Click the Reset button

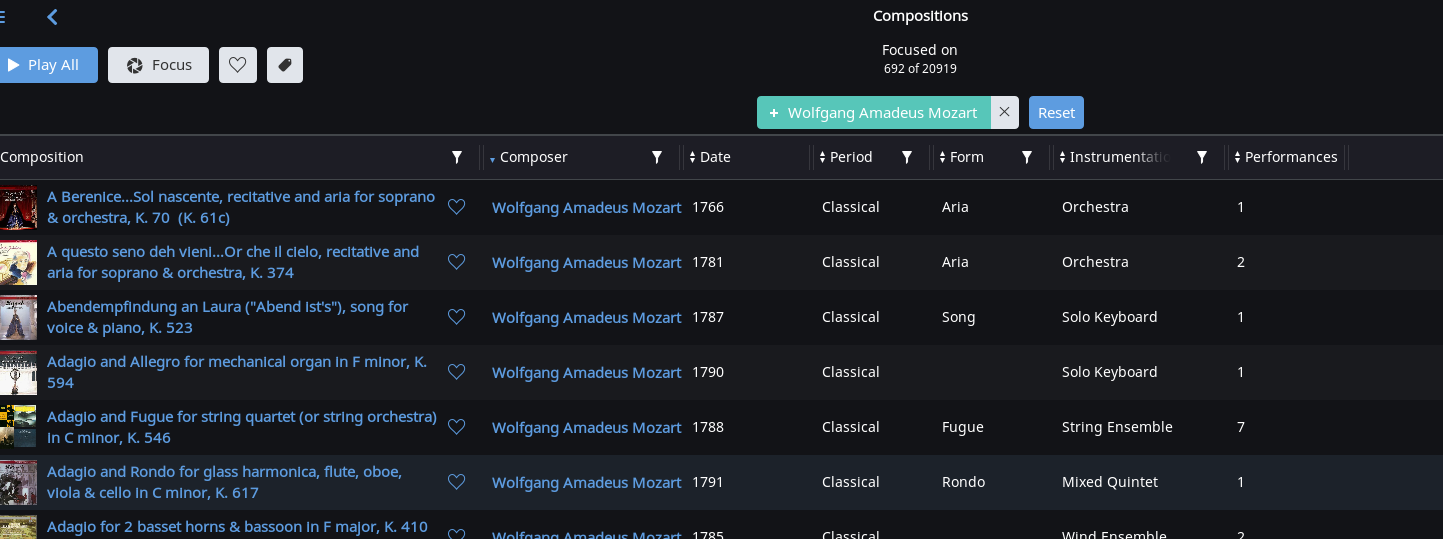tap(1056, 113)
